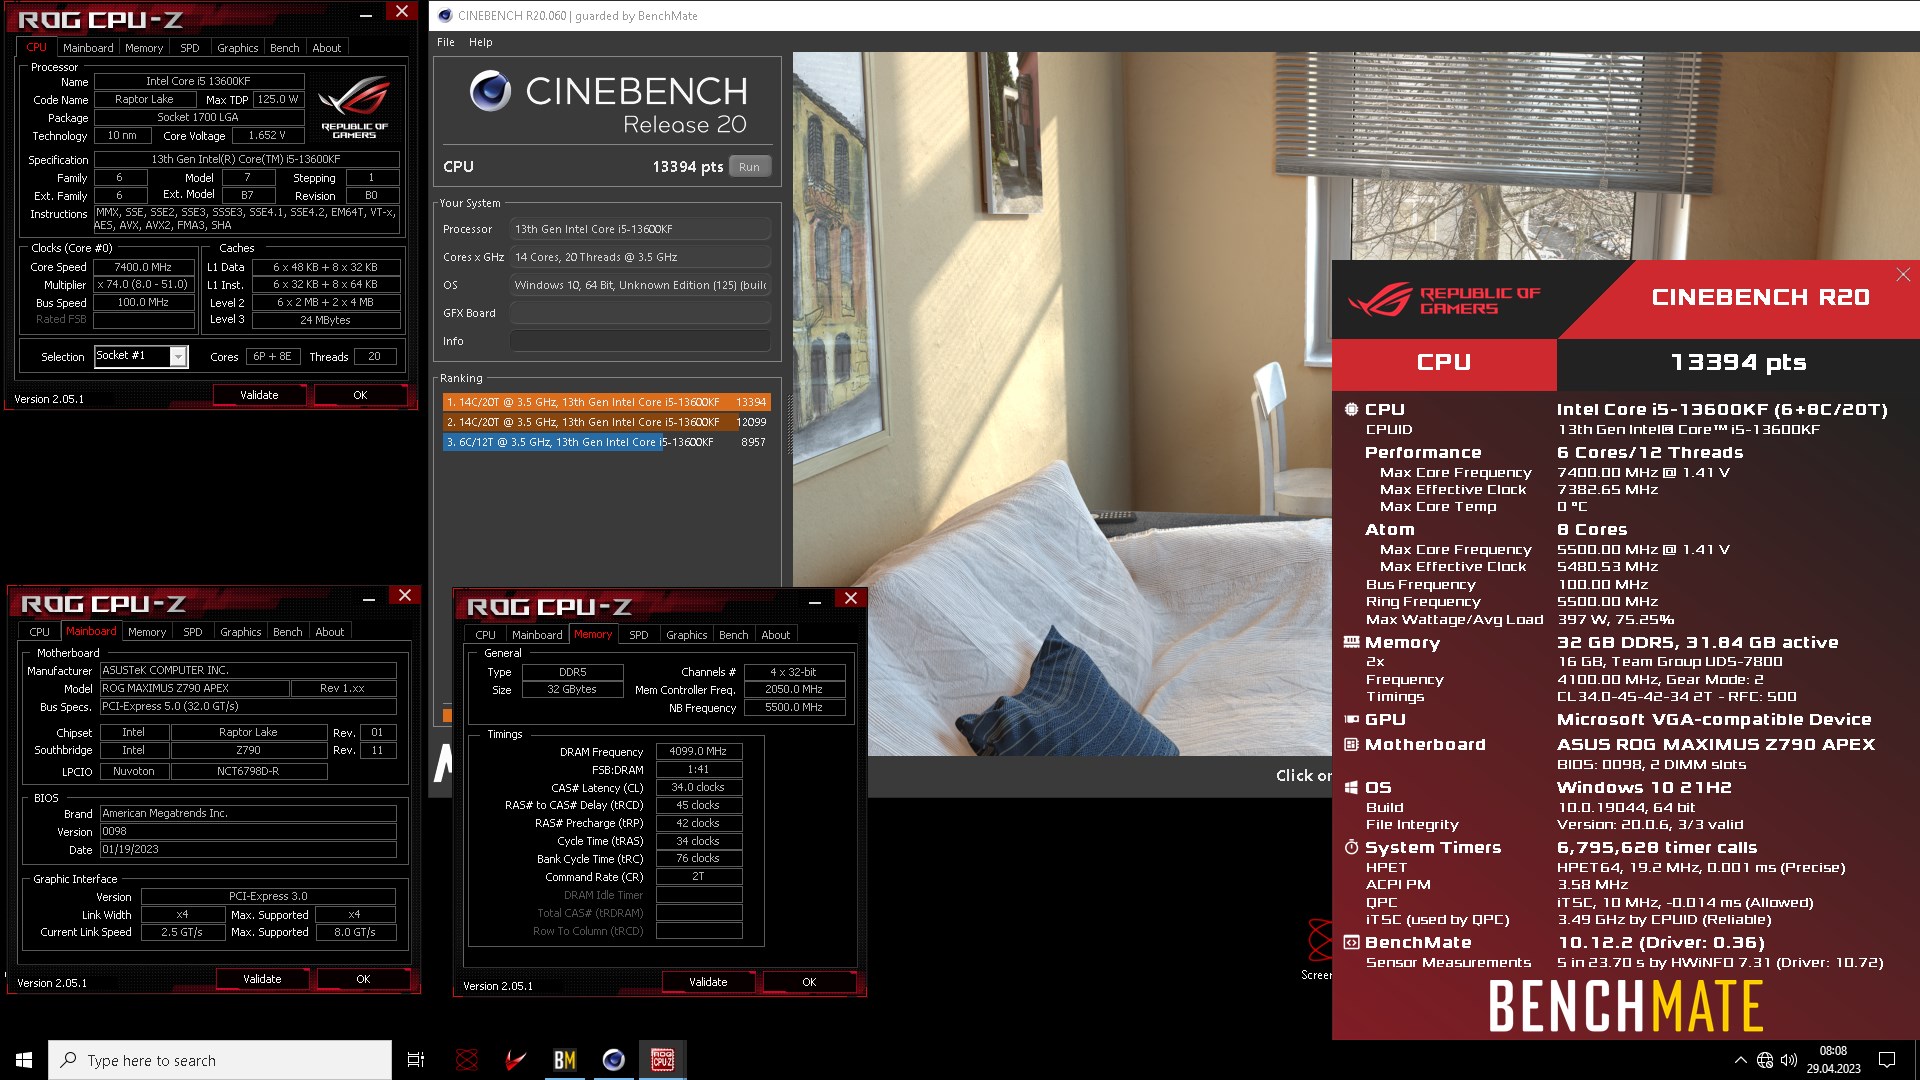Click the NB Frequency 5500.0 MHz value

click(794, 707)
